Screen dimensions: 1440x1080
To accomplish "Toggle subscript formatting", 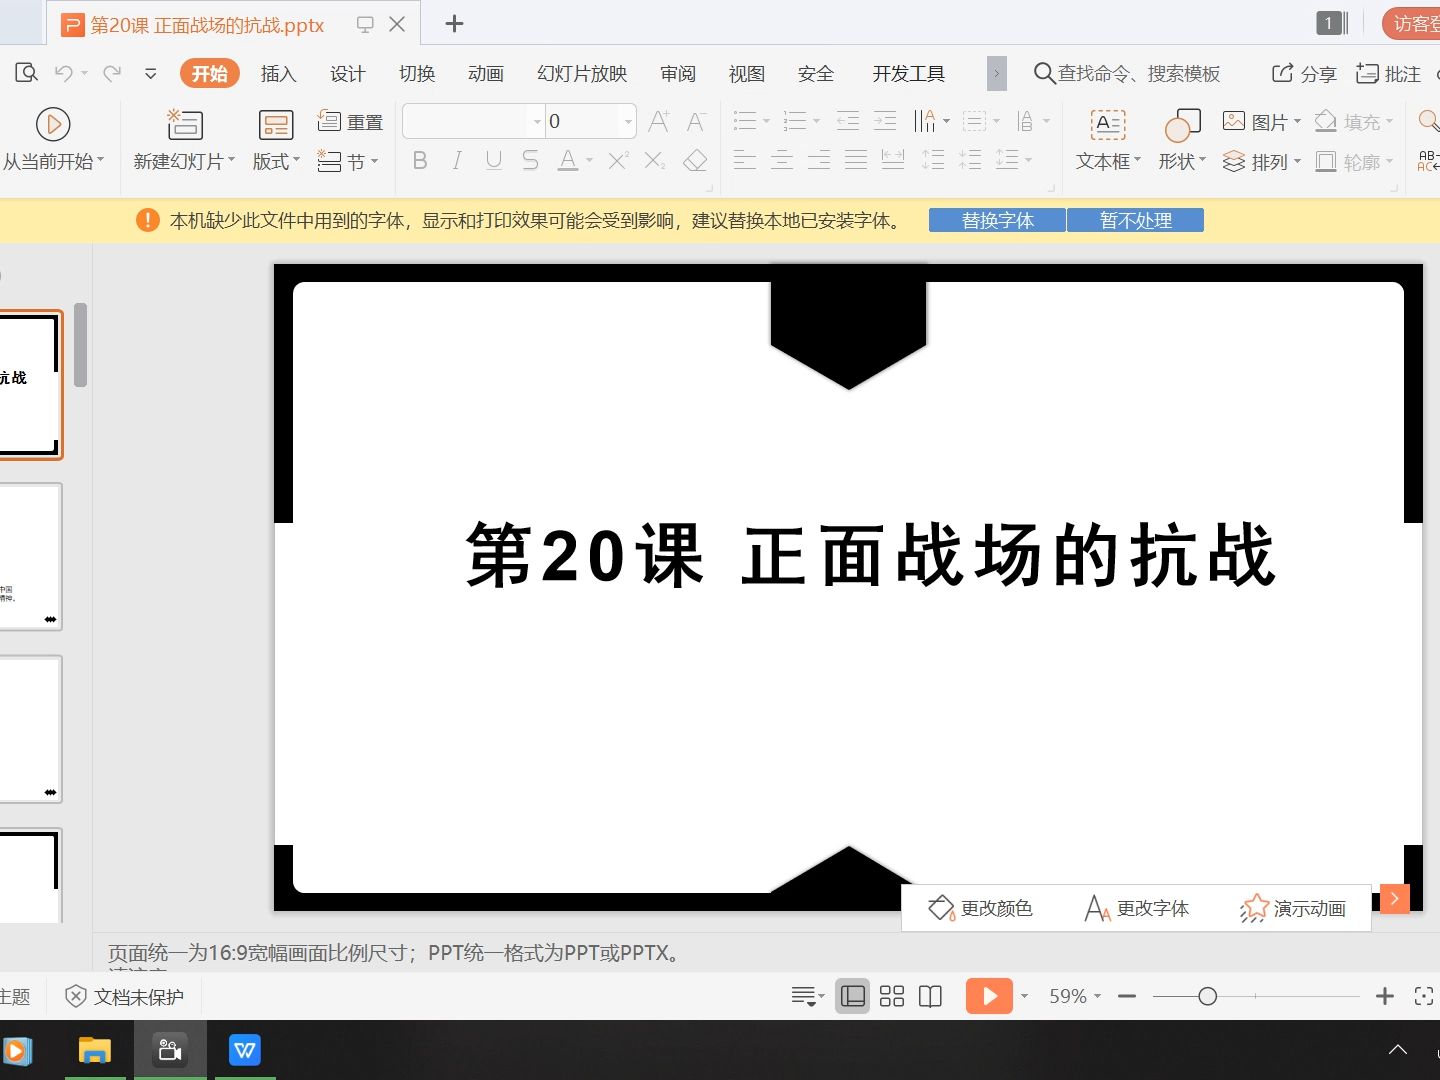I will [x=655, y=161].
